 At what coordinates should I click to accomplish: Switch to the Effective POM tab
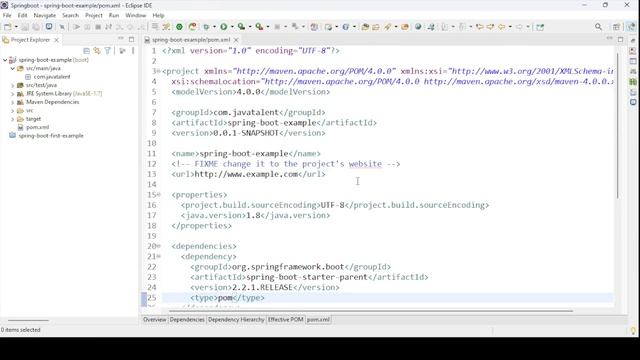click(286, 320)
